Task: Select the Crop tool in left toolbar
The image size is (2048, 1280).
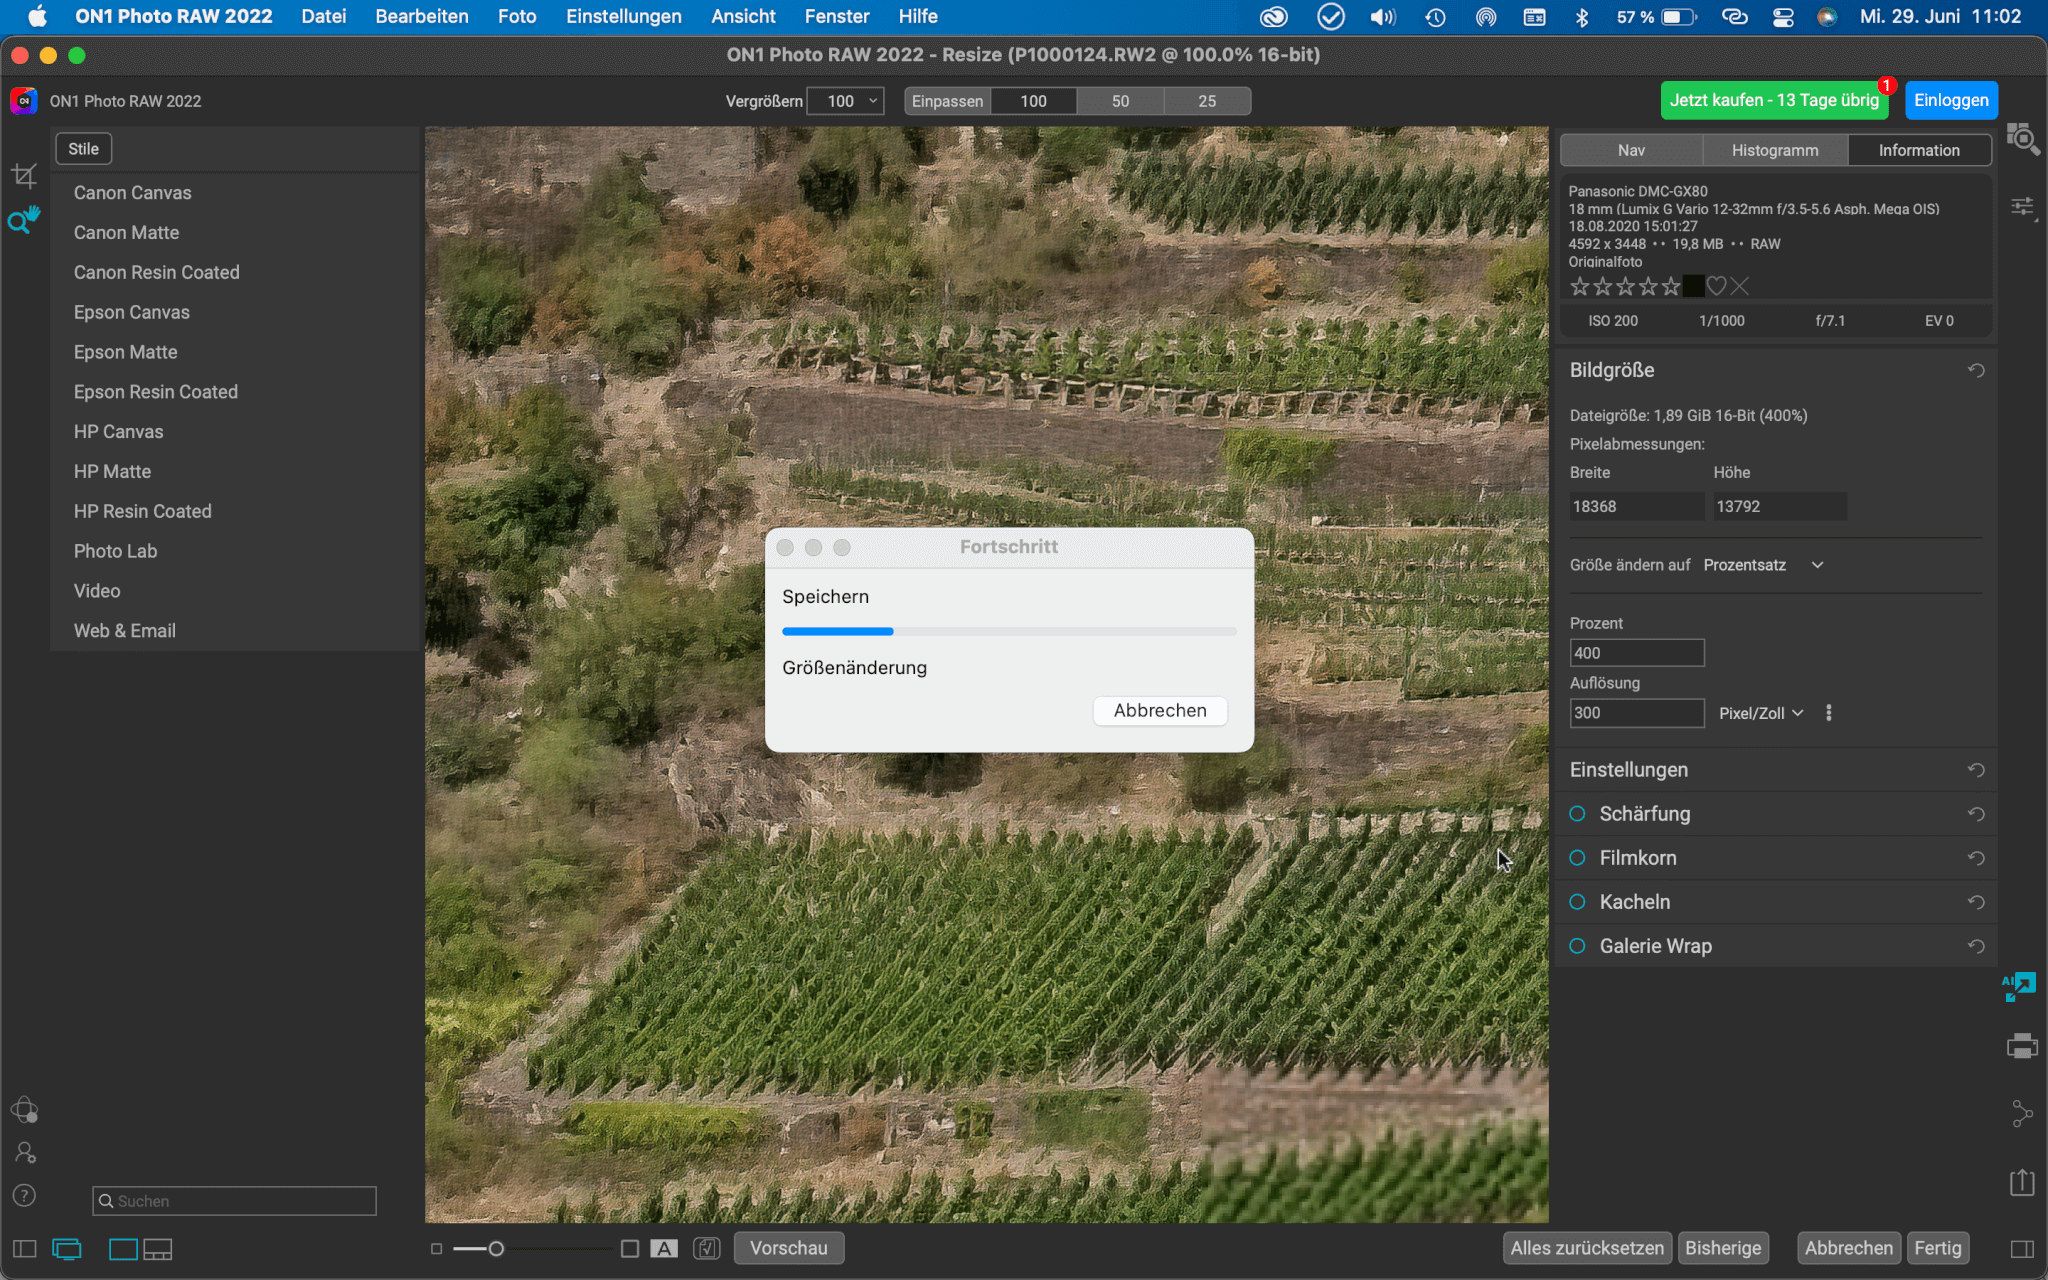Action: (x=24, y=176)
